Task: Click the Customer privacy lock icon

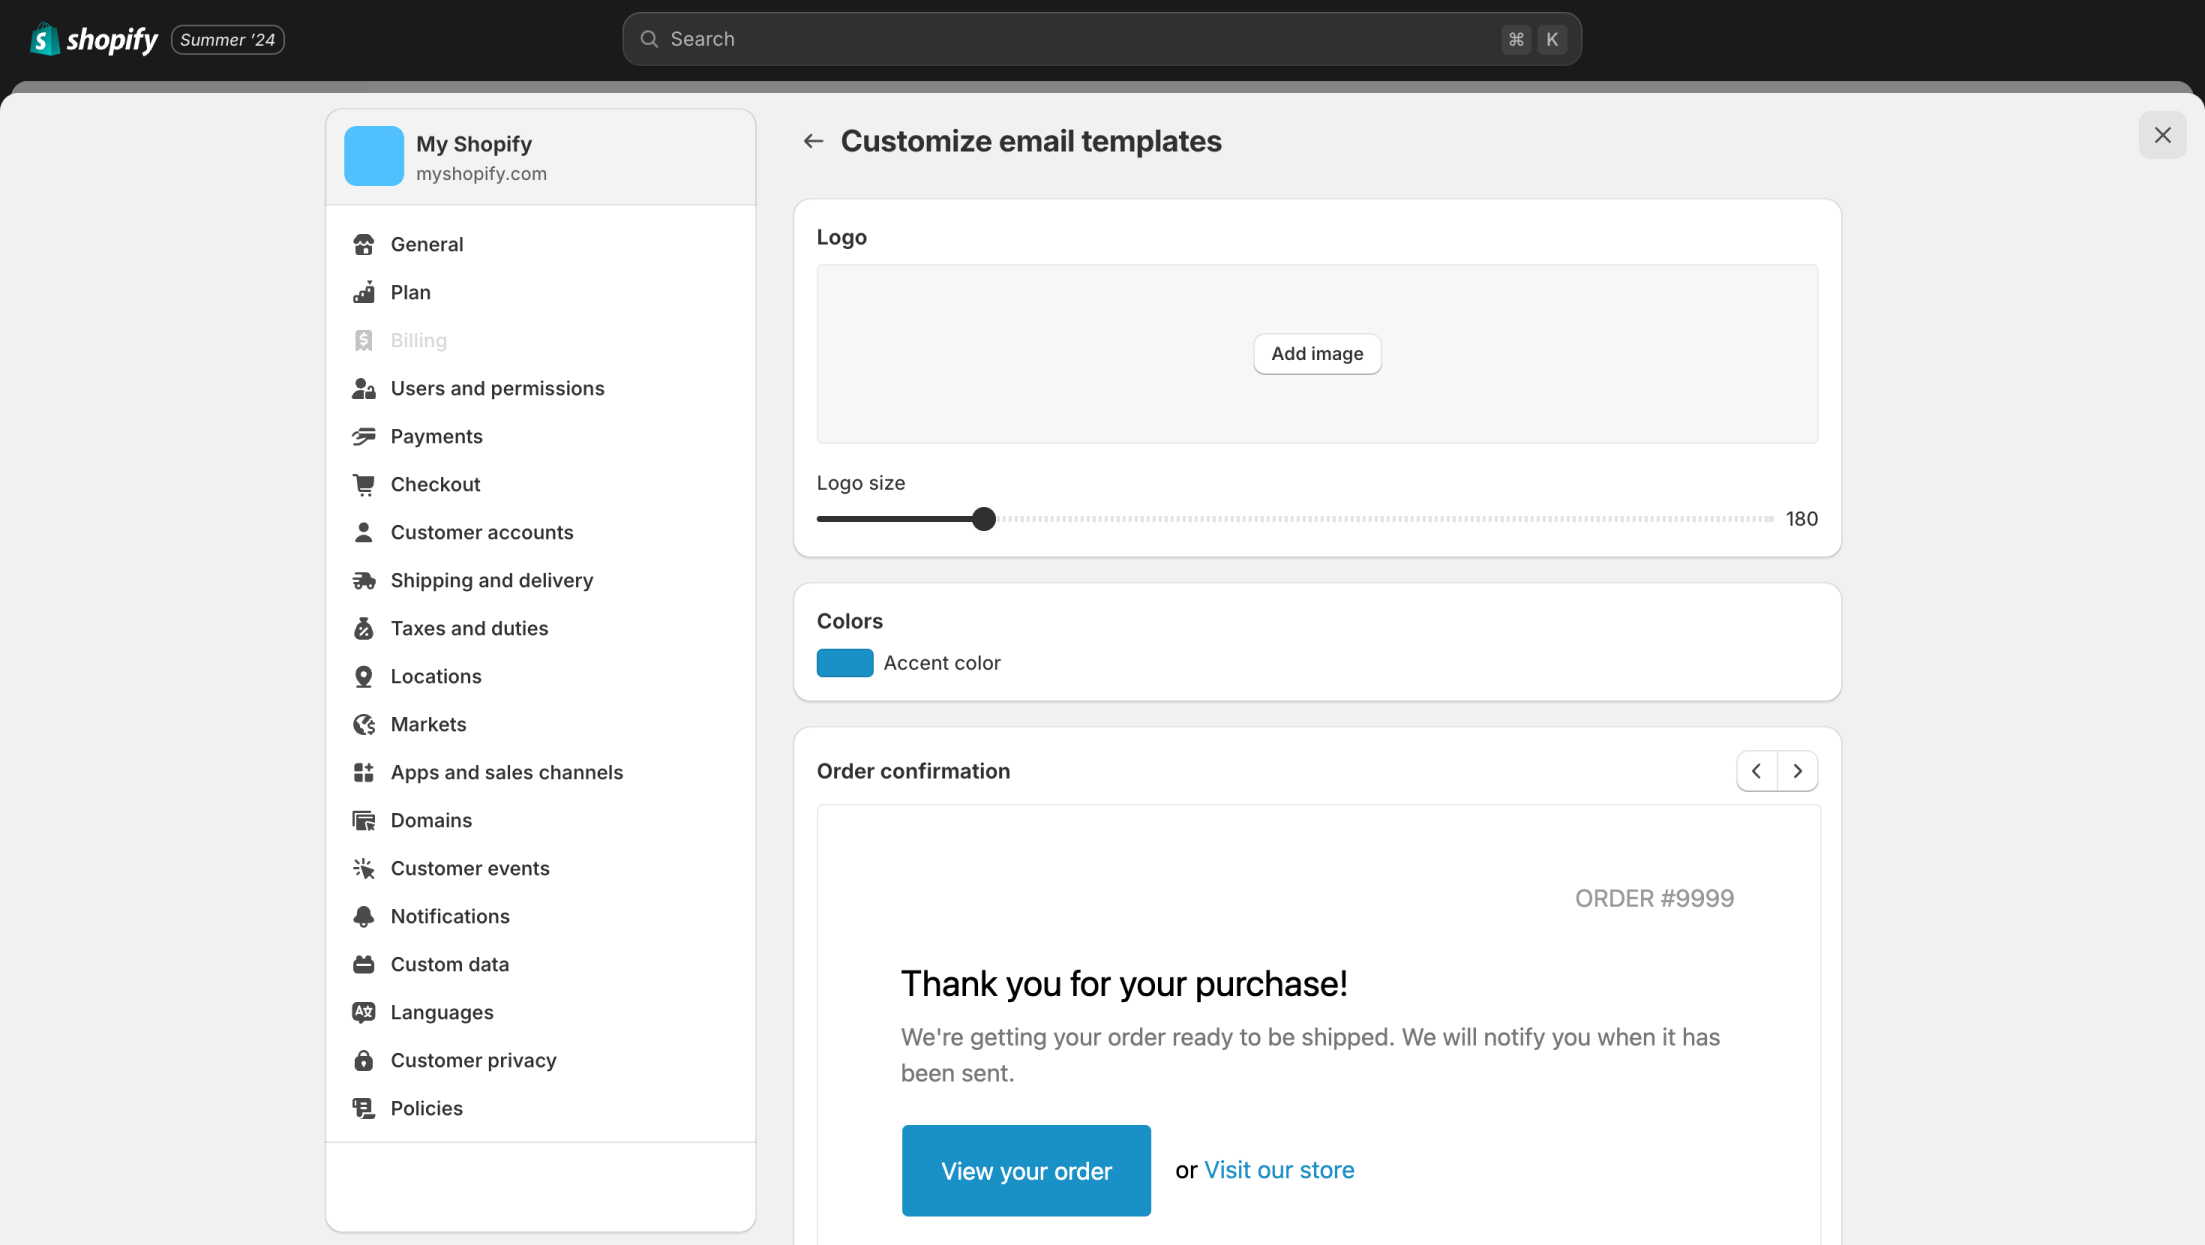Action: click(363, 1060)
